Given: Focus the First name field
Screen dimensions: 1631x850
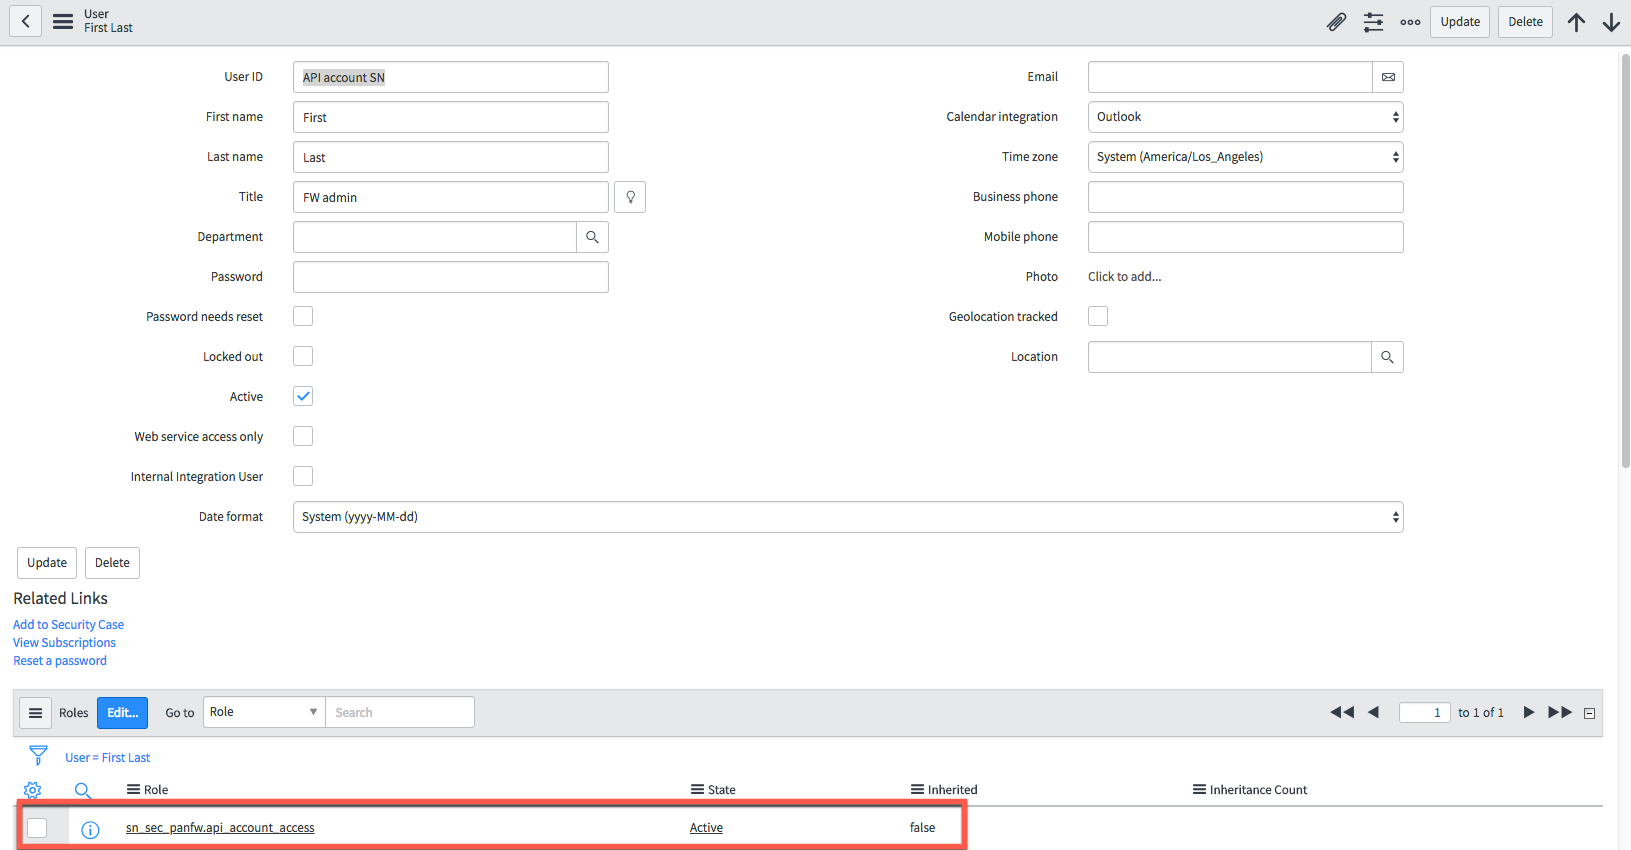Looking at the screenshot, I should click(x=451, y=117).
